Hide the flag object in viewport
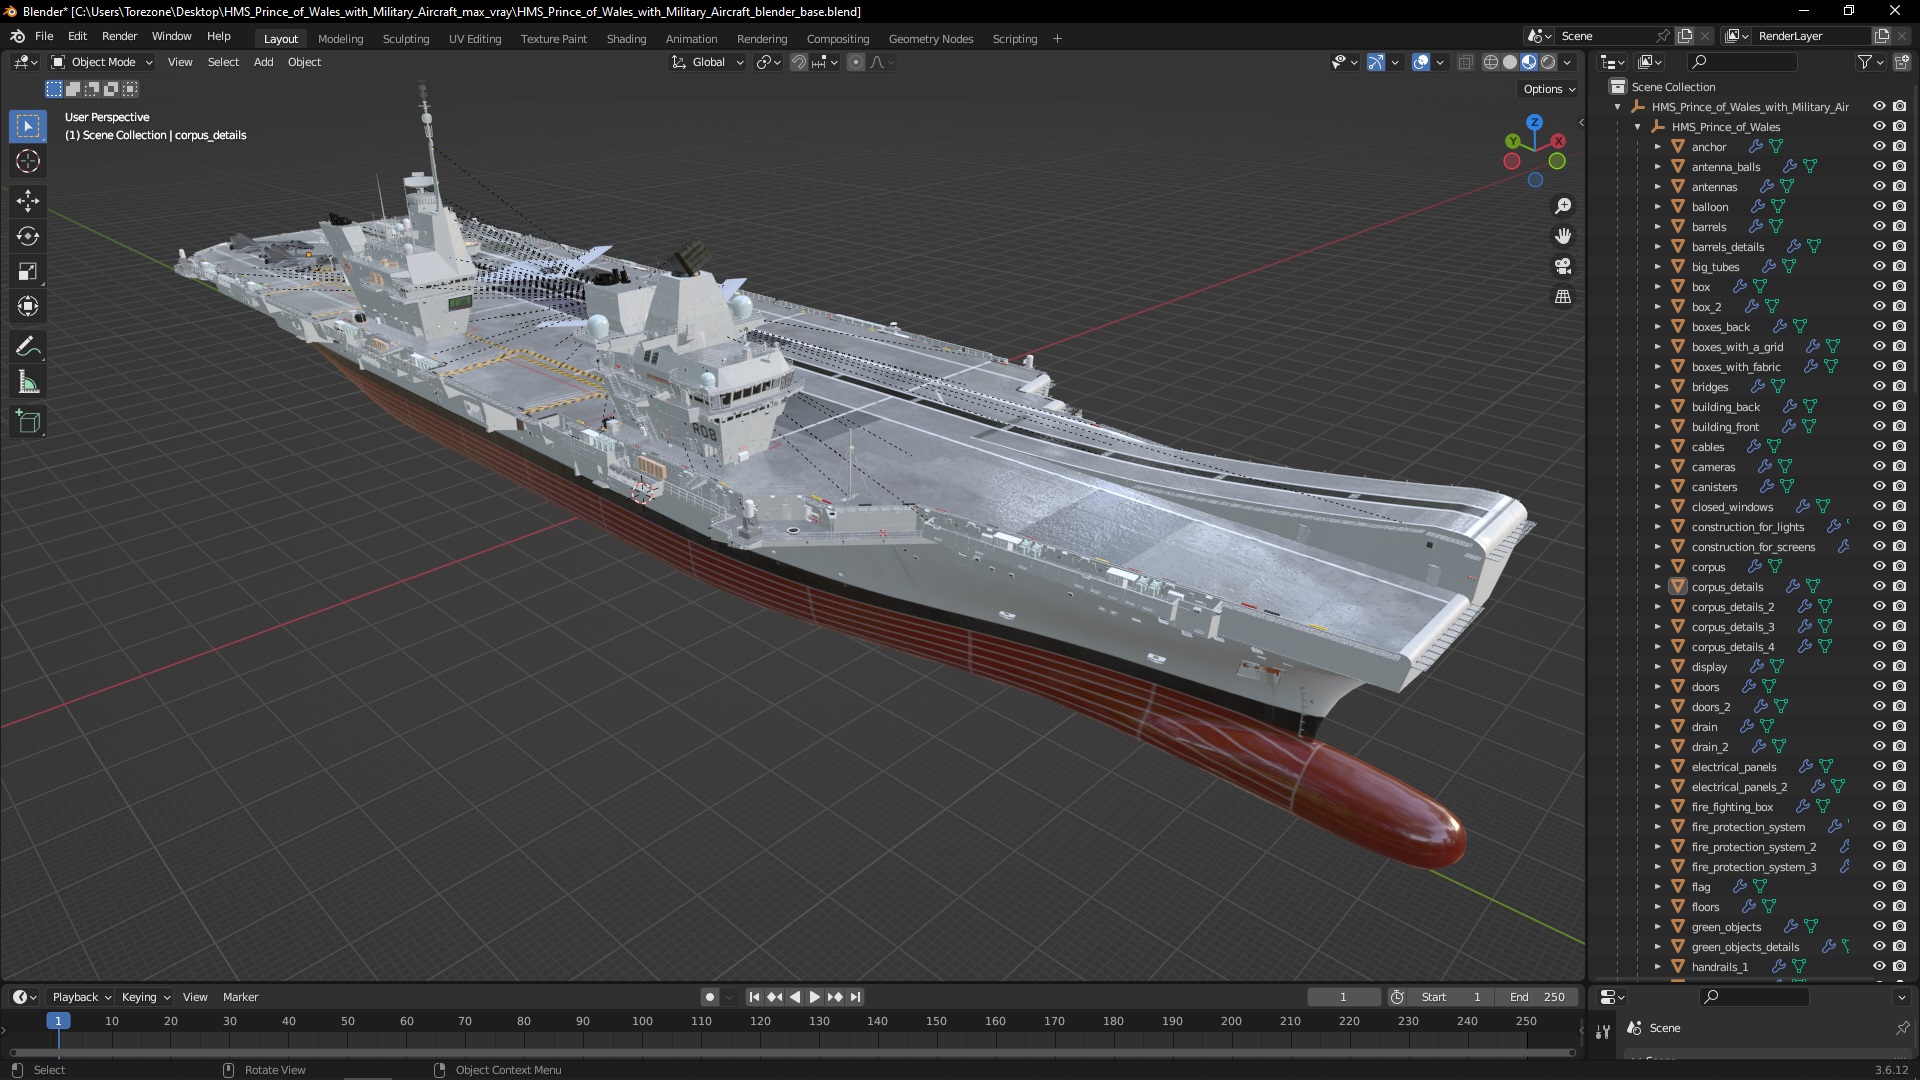Image resolution: width=1920 pixels, height=1080 pixels. pyautogui.click(x=1879, y=887)
